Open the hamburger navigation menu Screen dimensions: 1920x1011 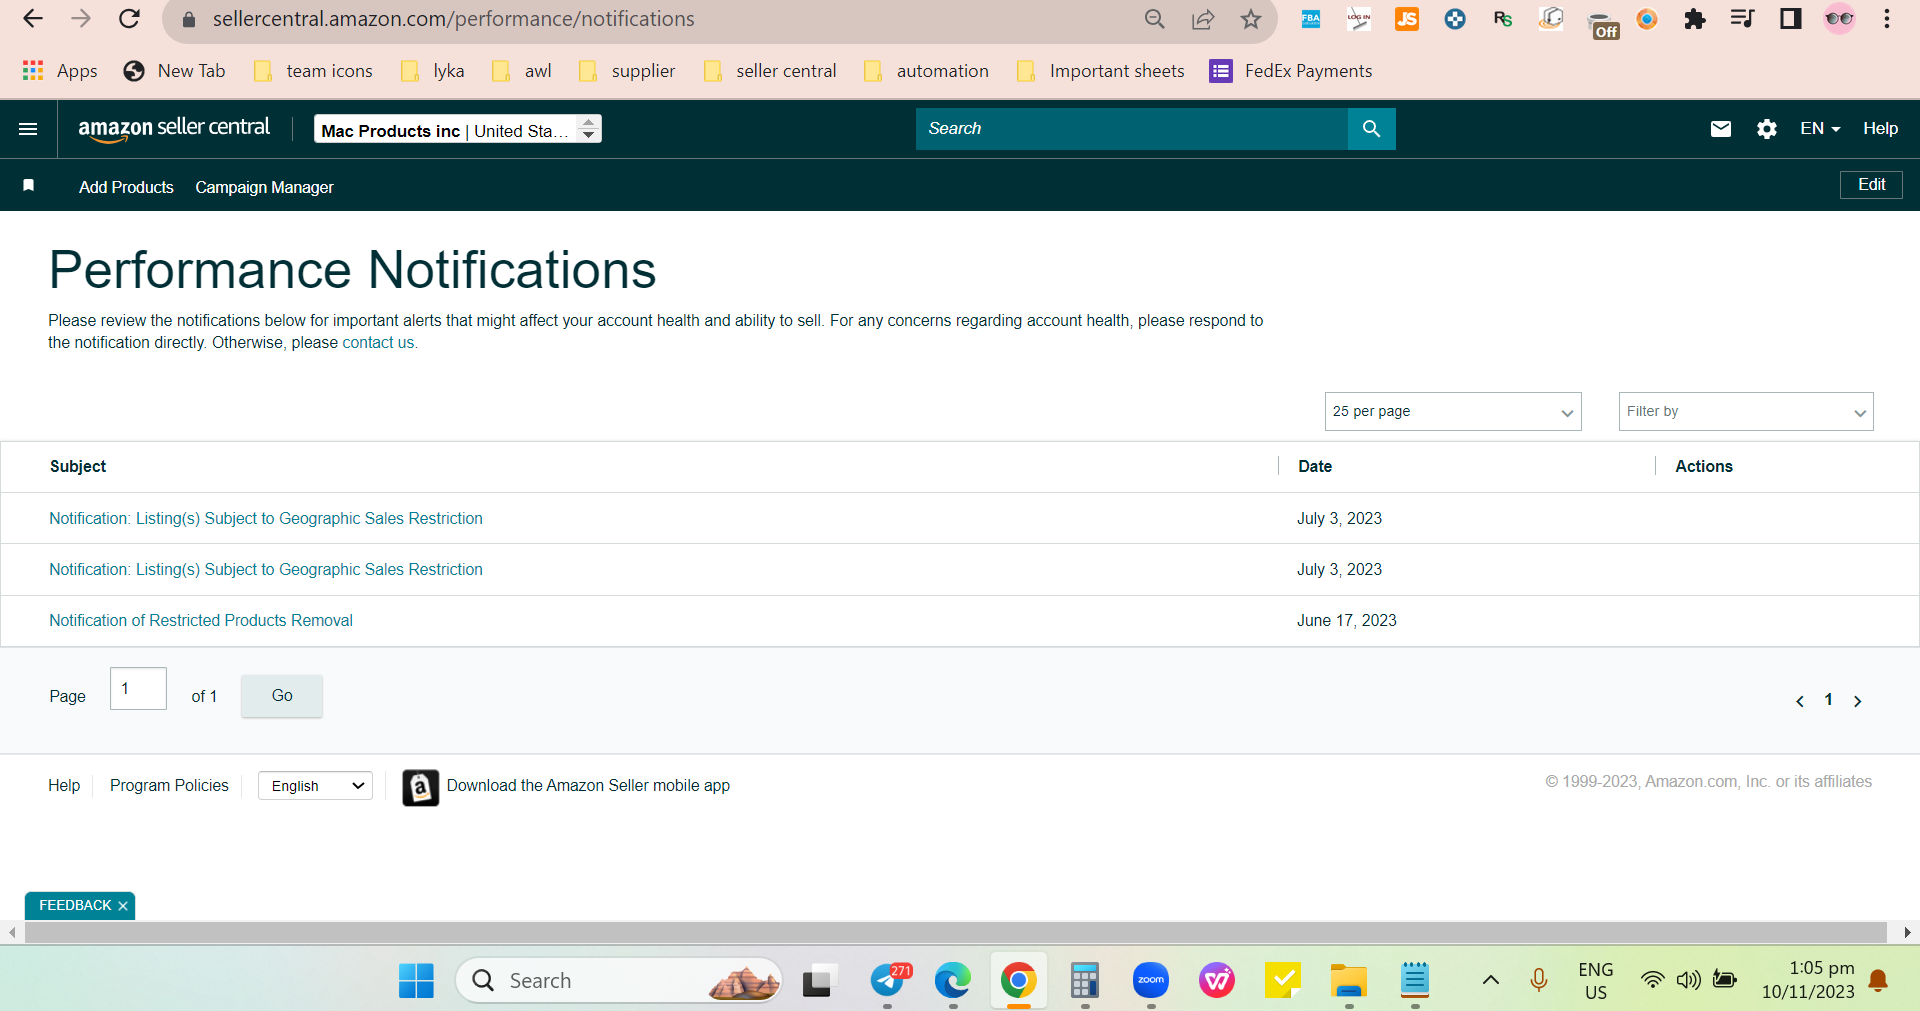pyautogui.click(x=28, y=129)
